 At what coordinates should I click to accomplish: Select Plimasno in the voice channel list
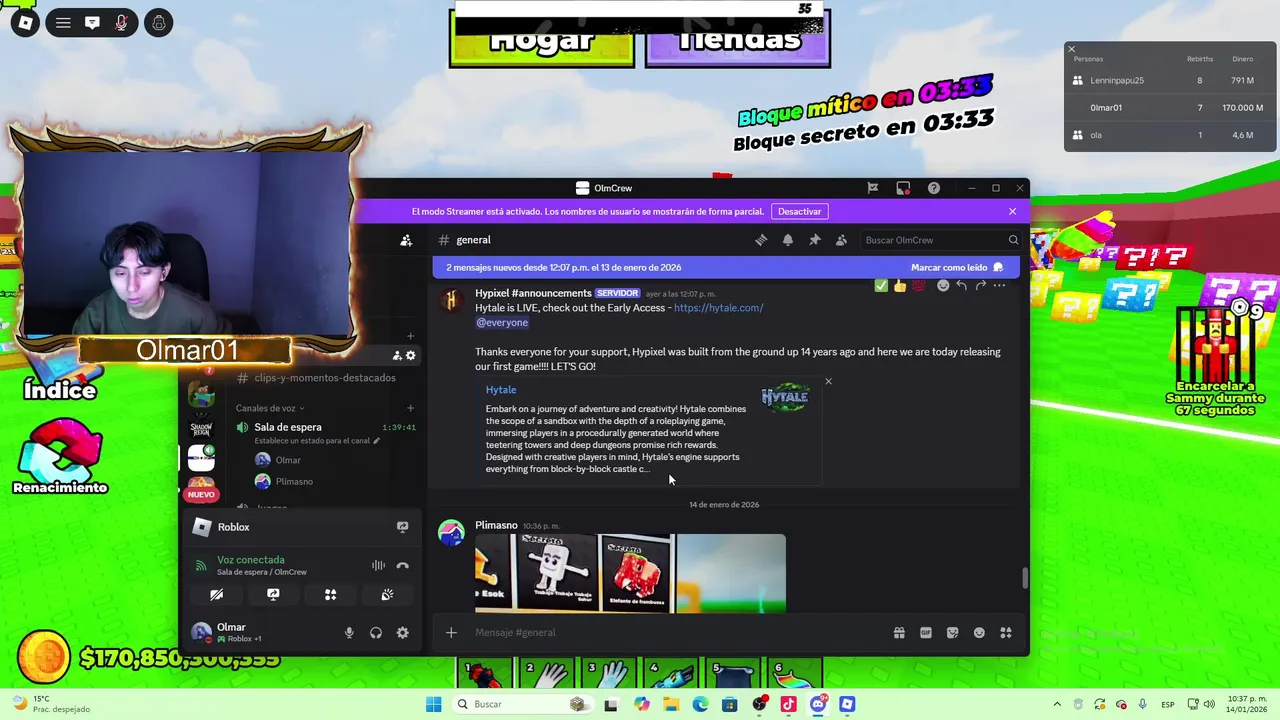point(294,481)
